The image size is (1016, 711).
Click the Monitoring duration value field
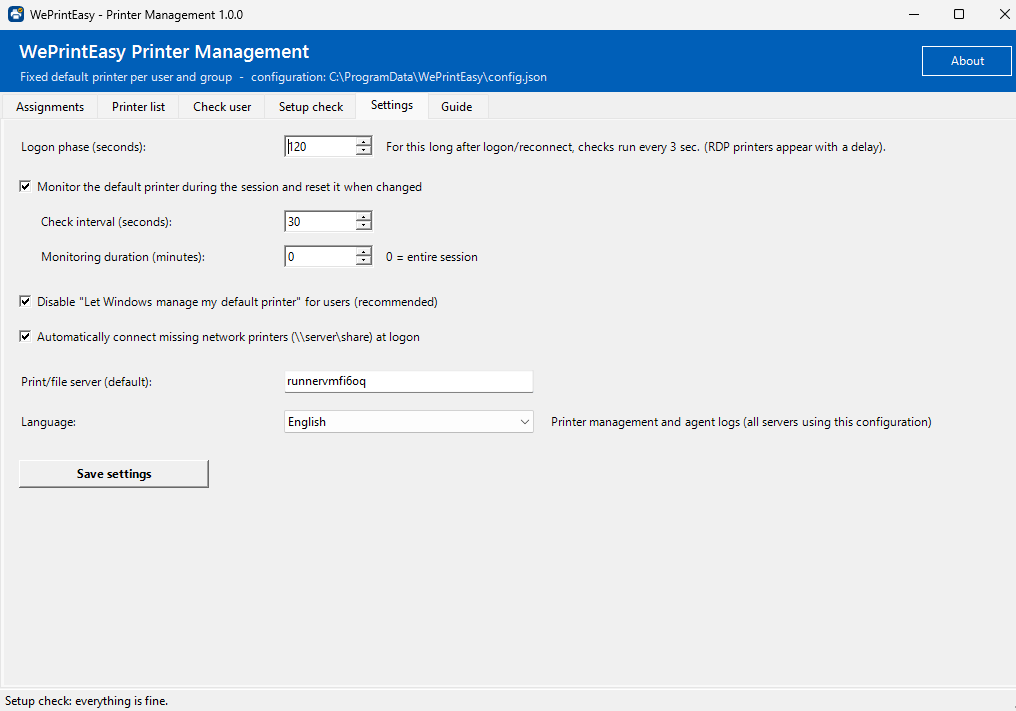321,257
